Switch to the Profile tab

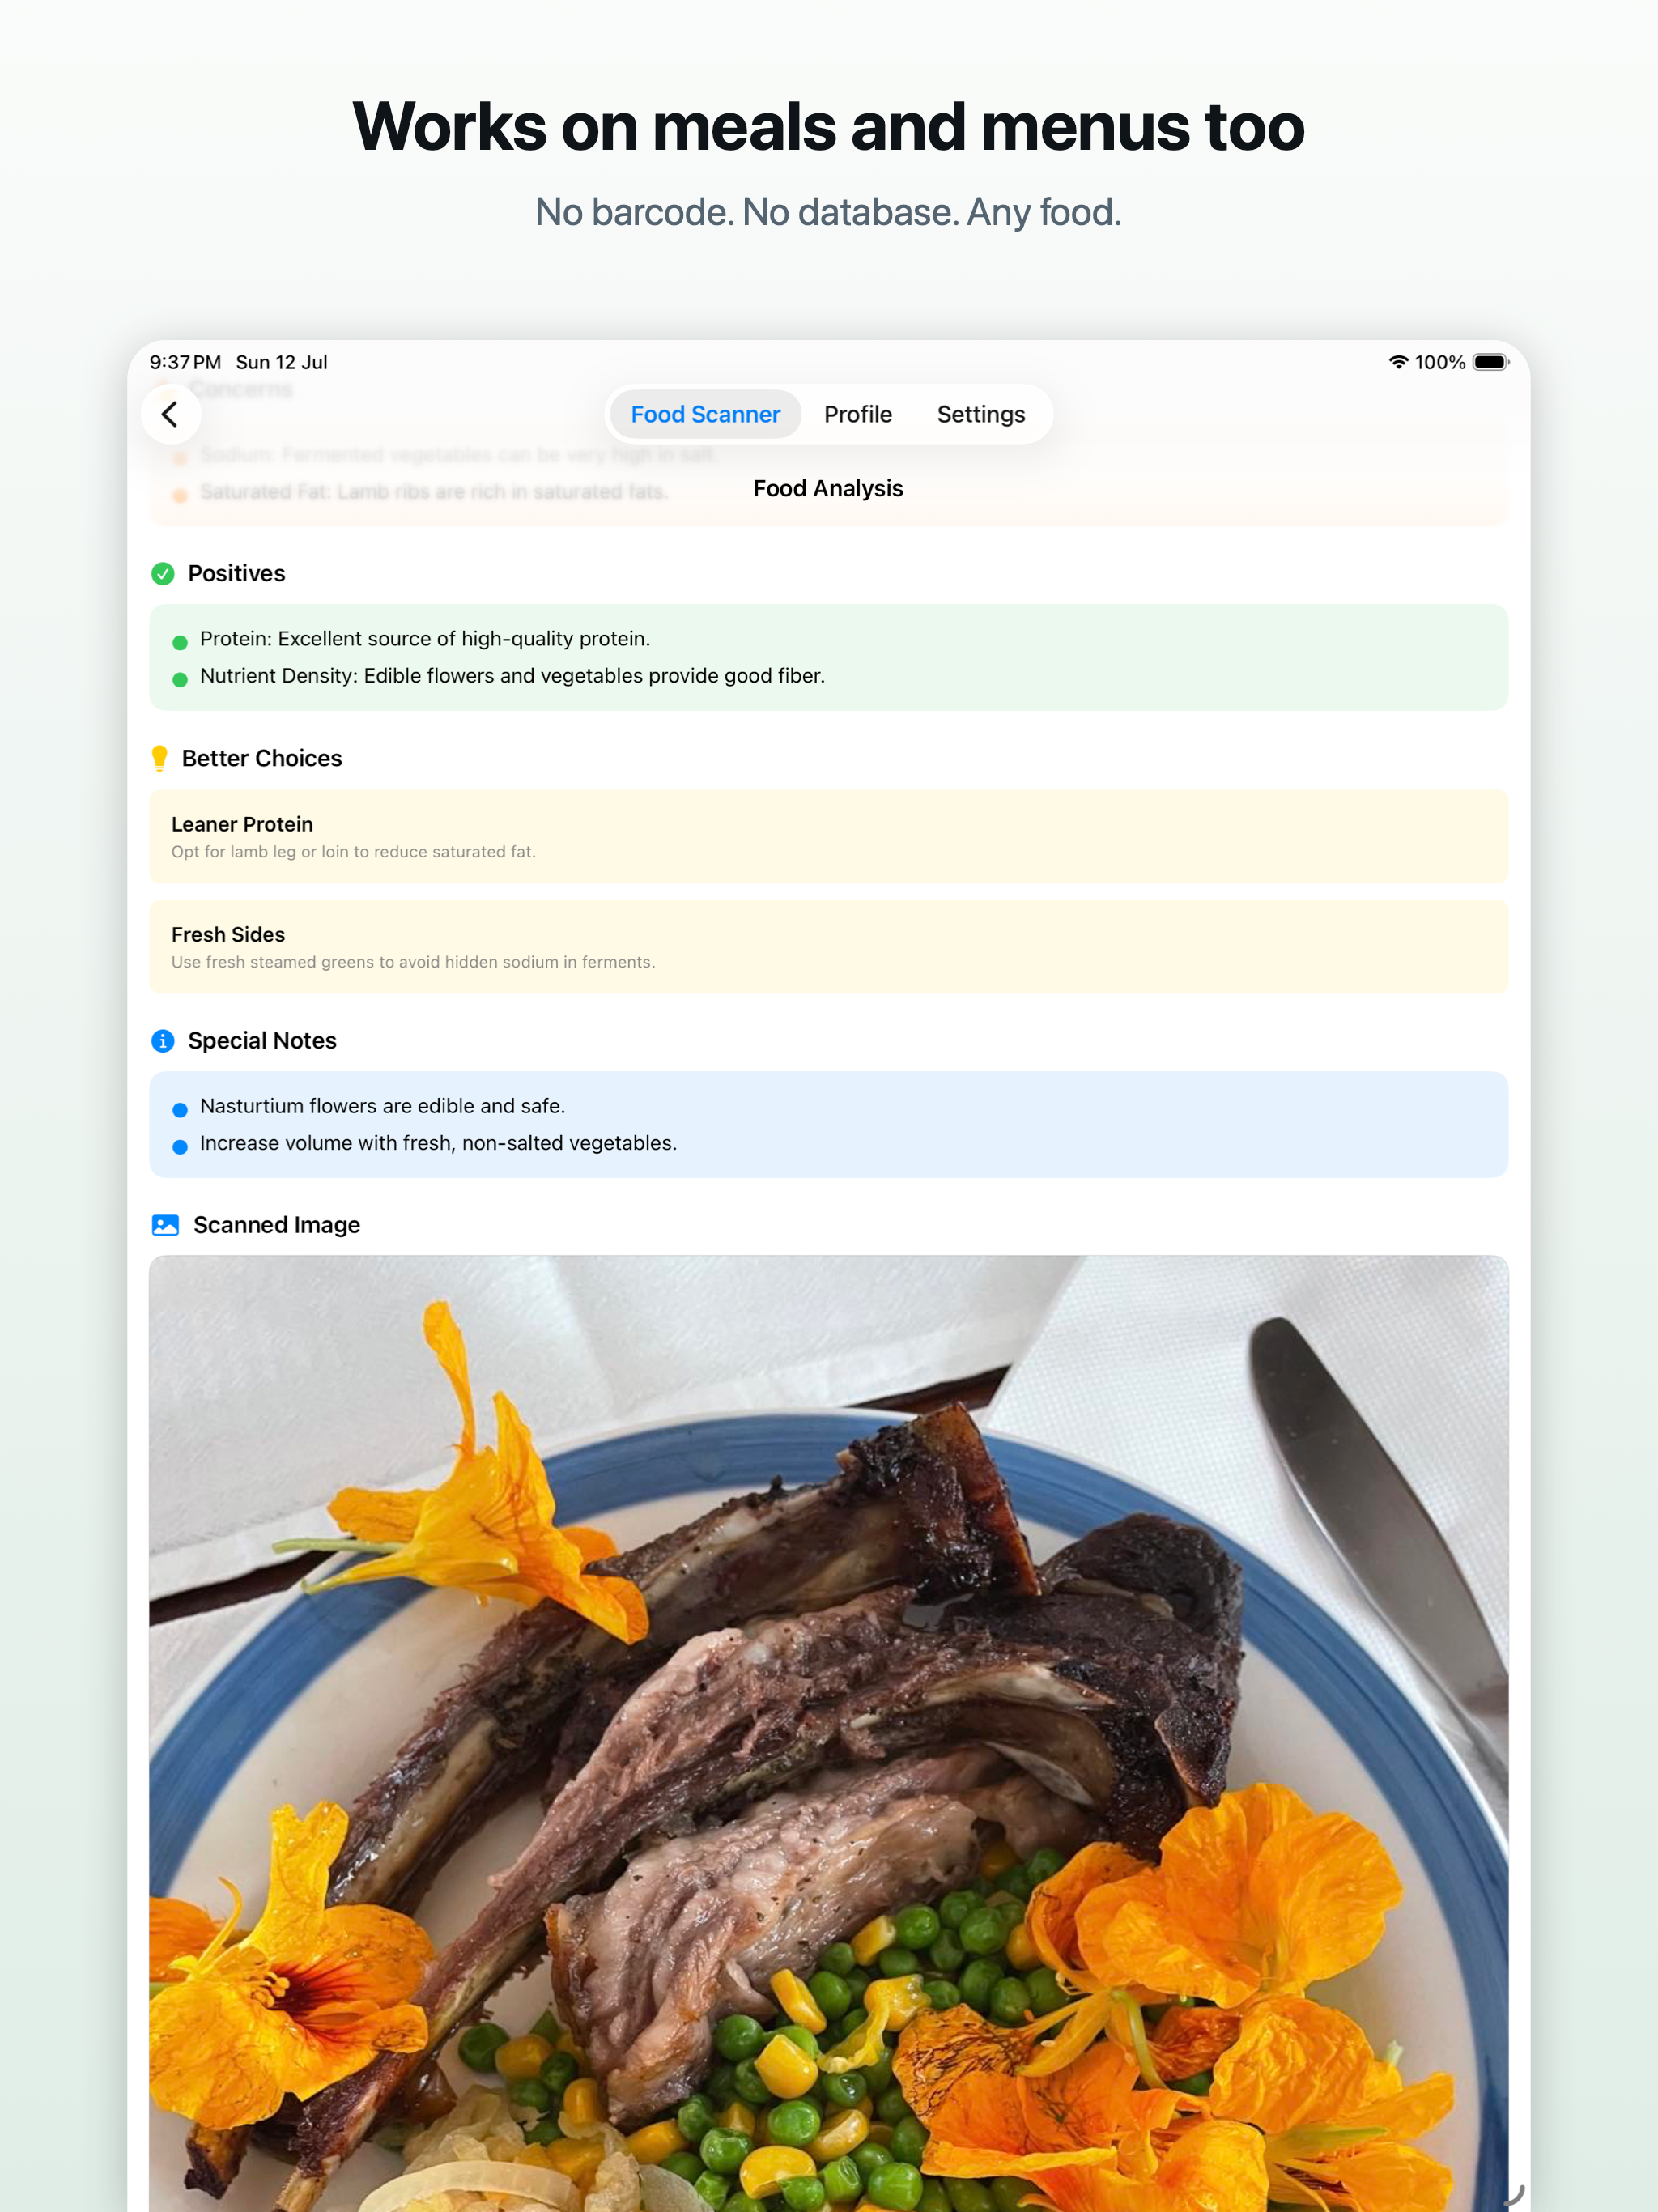coord(858,414)
